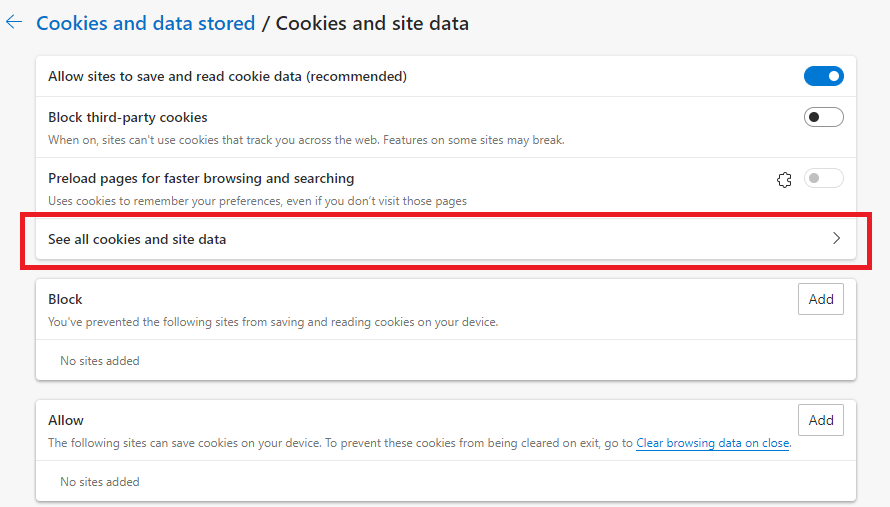Click the Allow section heading
Screen dimensions: 890x507
[66, 420]
